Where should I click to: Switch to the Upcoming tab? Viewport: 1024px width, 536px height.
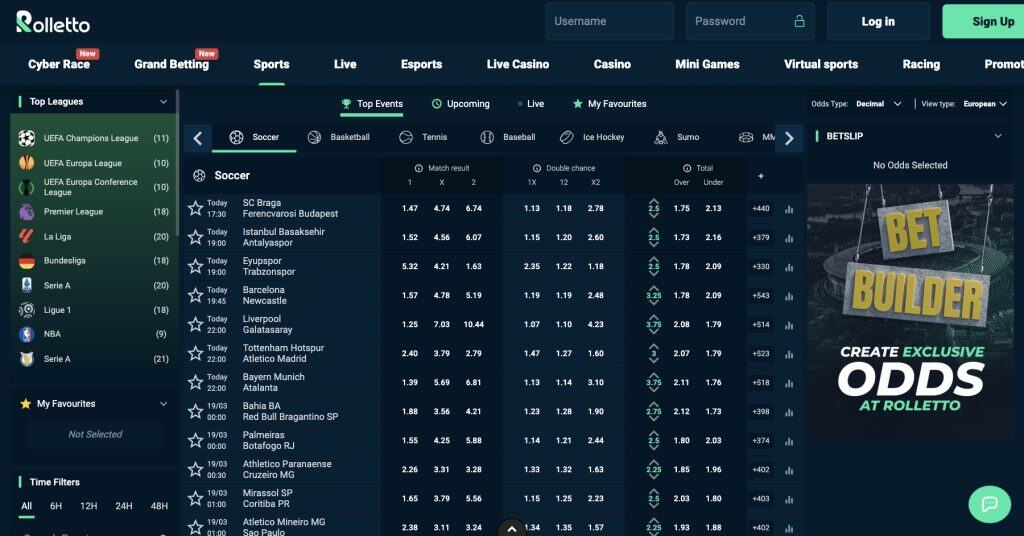click(460, 104)
